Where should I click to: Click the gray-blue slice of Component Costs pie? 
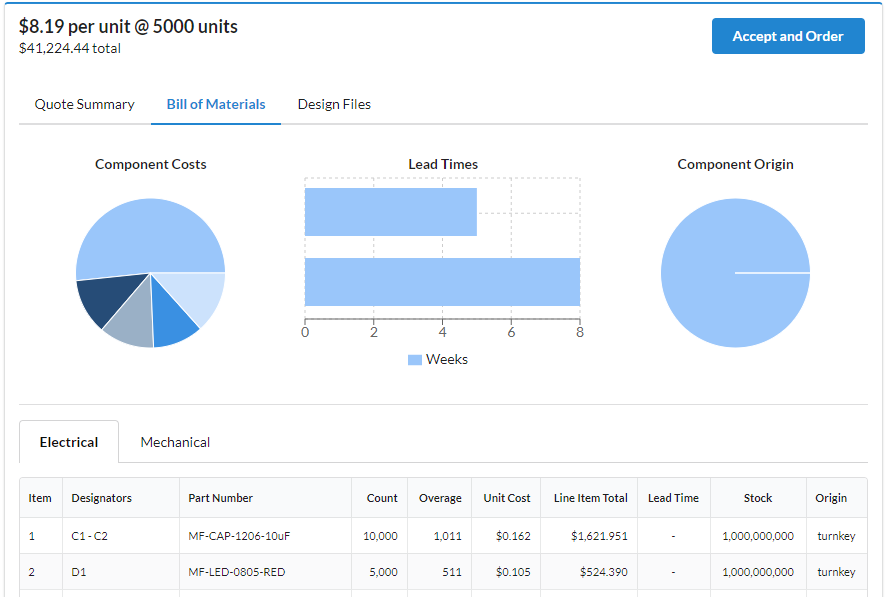tap(132, 322)
